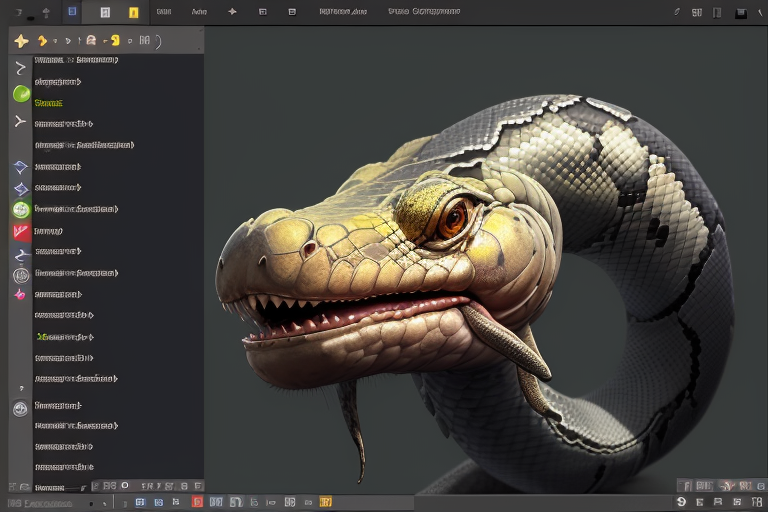Click the circular arrow icon at bottom right
Image resolution: width=768 pixels, height=512 pixels.
coord(682,500)
